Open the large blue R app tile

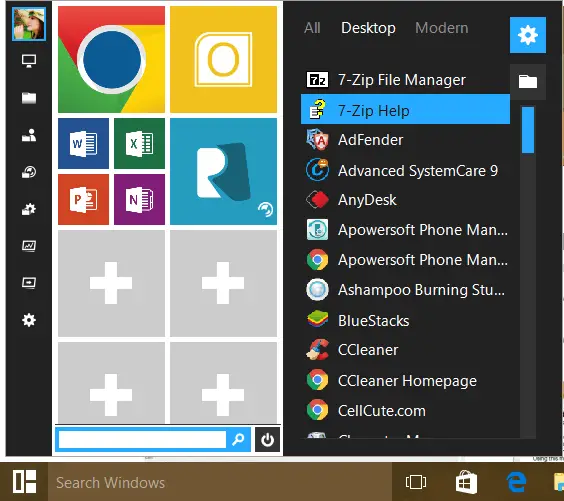(x=223, y=172)
